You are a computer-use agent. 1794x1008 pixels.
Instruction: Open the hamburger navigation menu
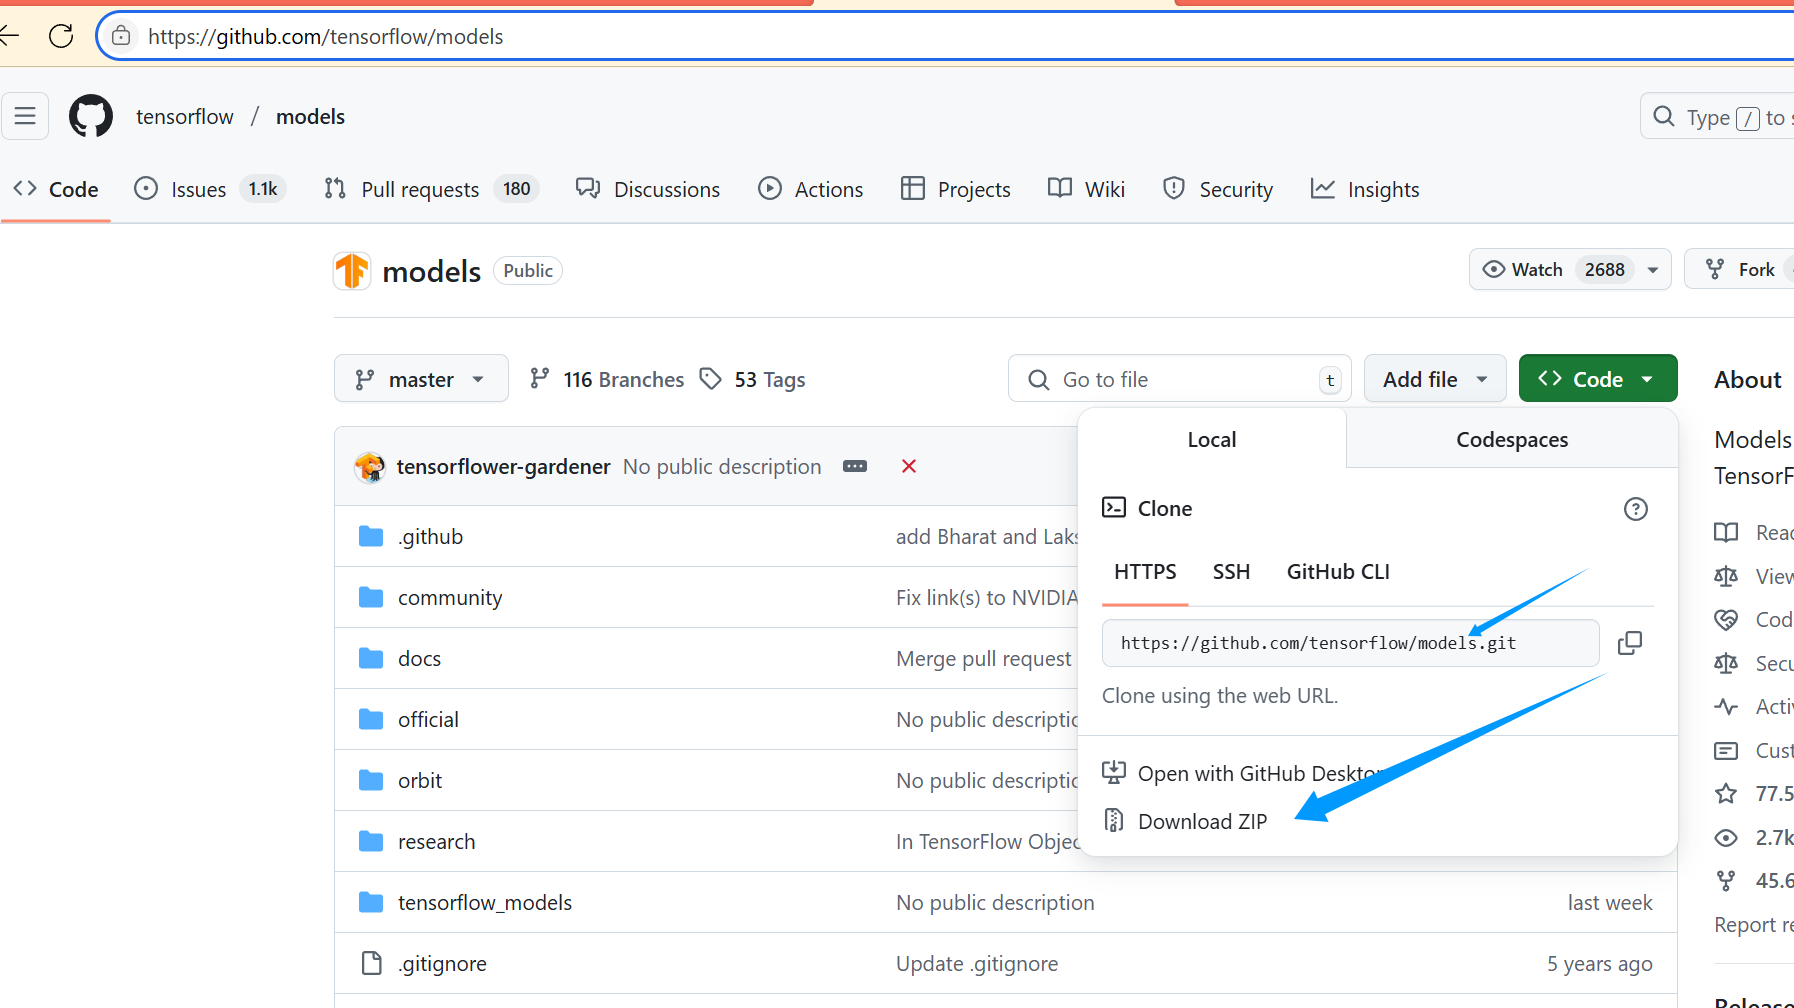coord(25,116)
